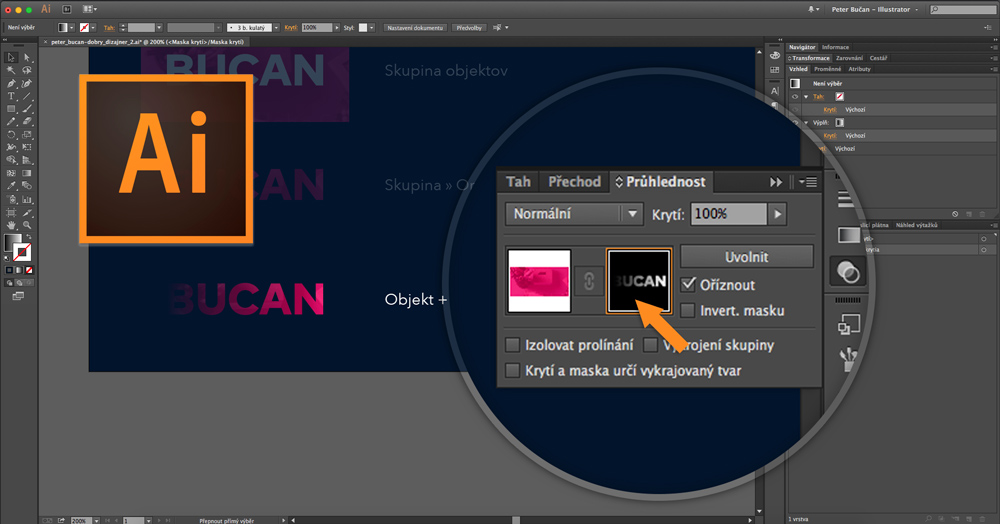Click the Stroke none swatch in toolbox
The height and width of the screenshot is (524, 1000).
point(22,252)
